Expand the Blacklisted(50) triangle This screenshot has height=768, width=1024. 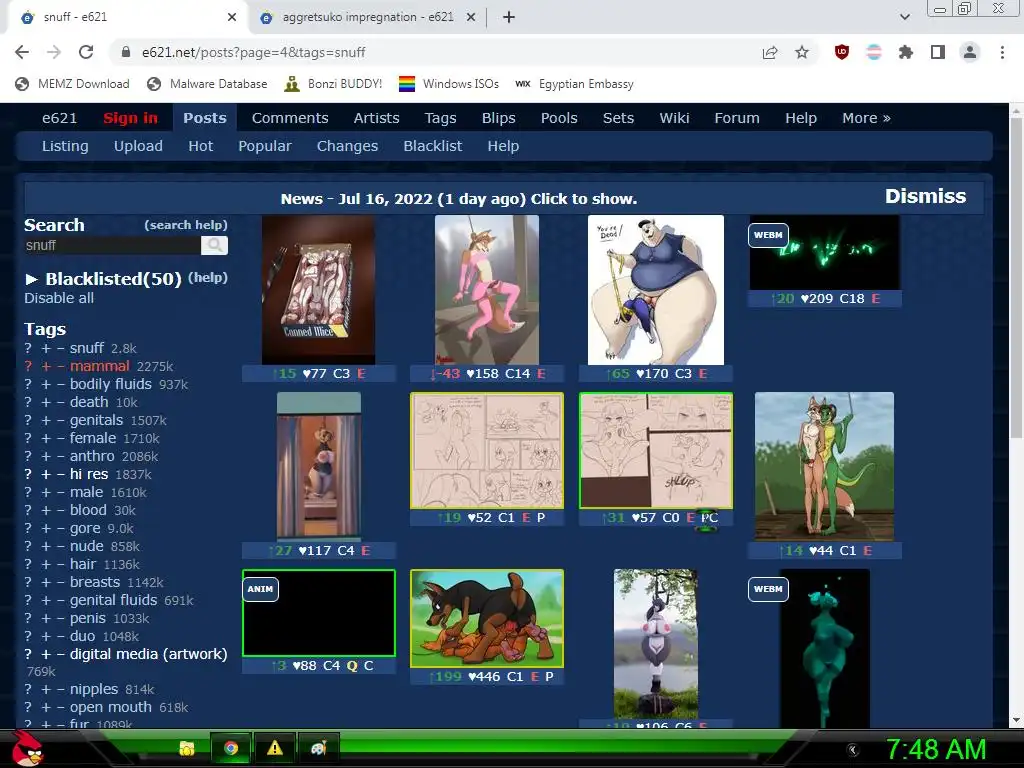31,280
